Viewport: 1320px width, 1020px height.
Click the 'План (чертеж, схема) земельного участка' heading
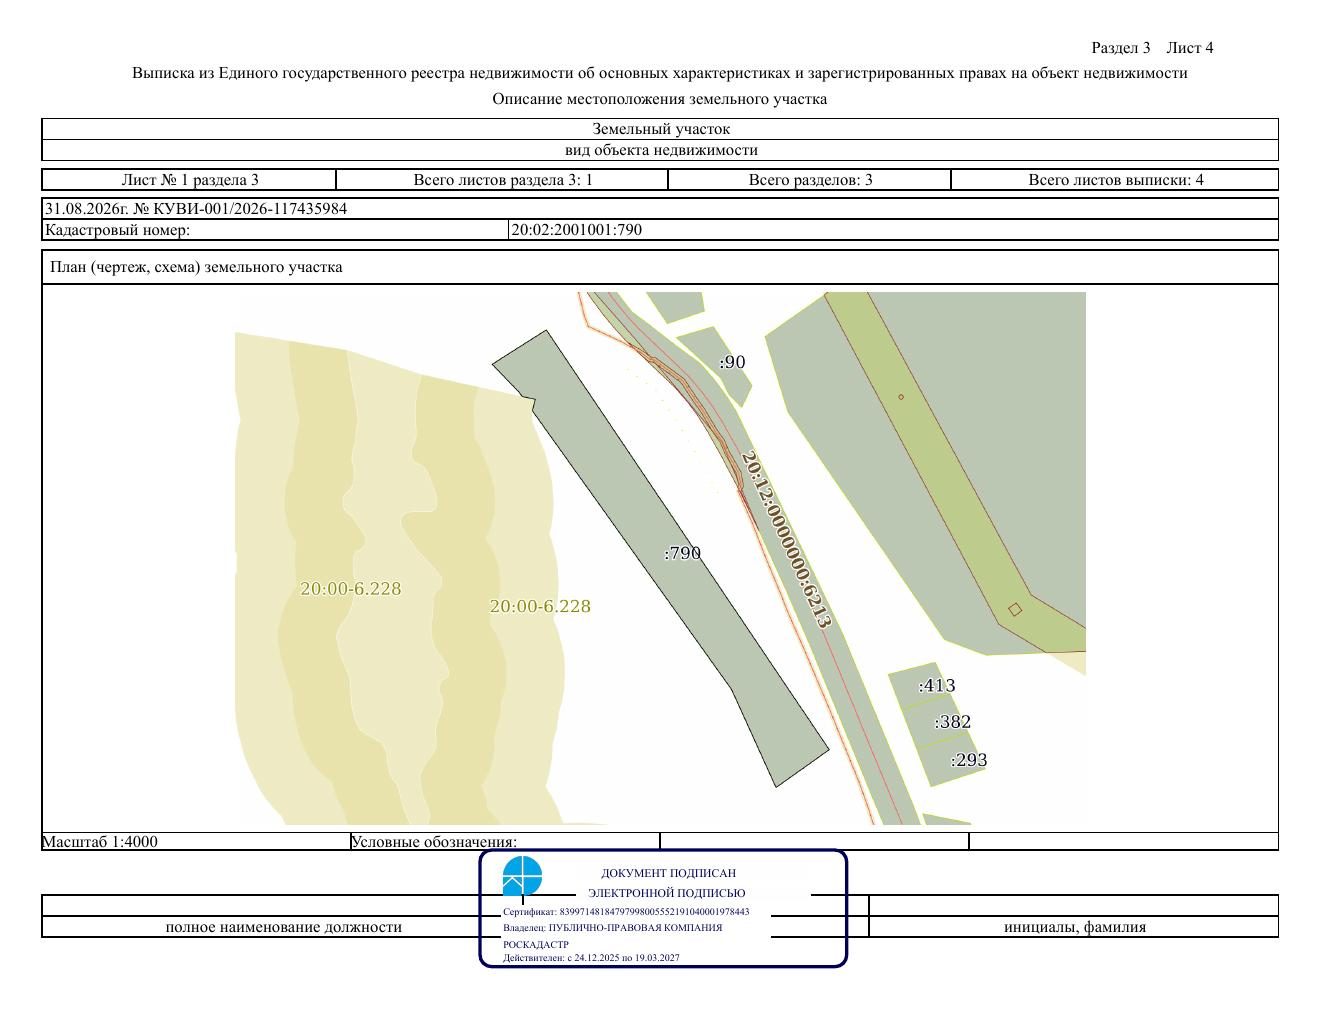coord(196,267)
